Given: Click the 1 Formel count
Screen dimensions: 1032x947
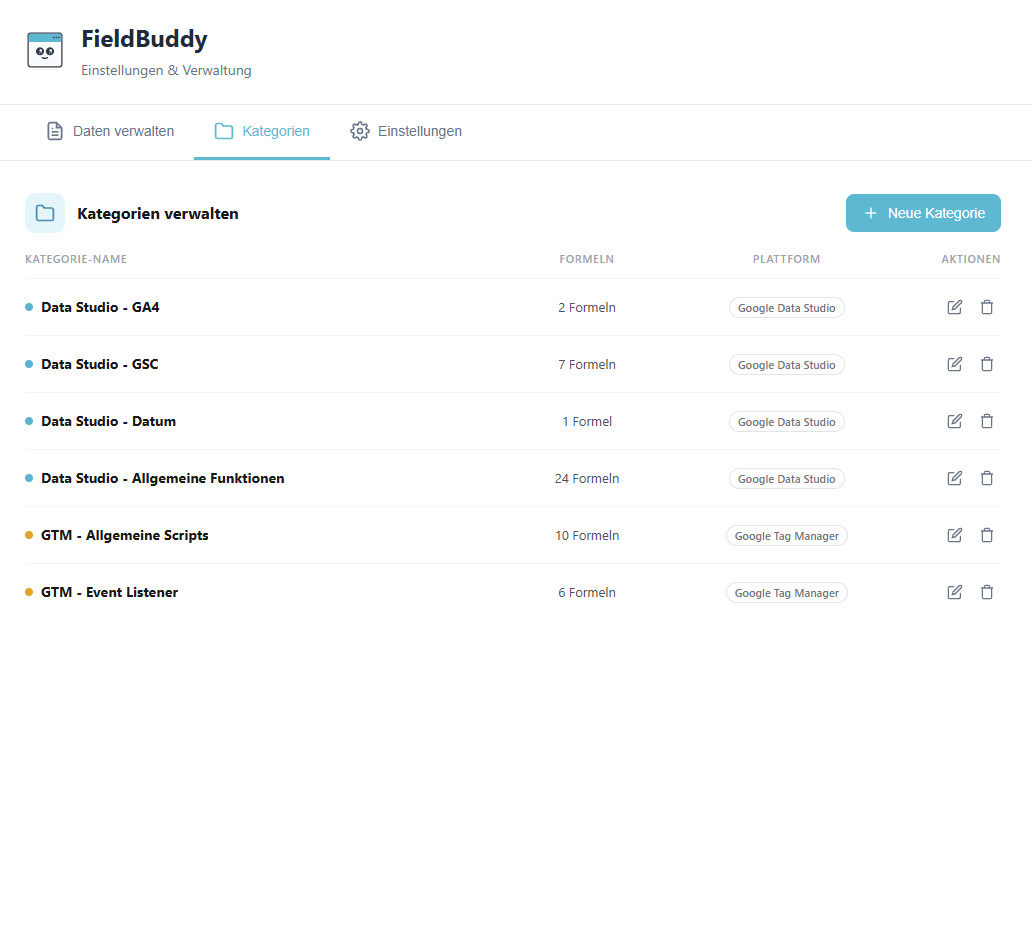Looking at the screenshot, I should 587,421.
